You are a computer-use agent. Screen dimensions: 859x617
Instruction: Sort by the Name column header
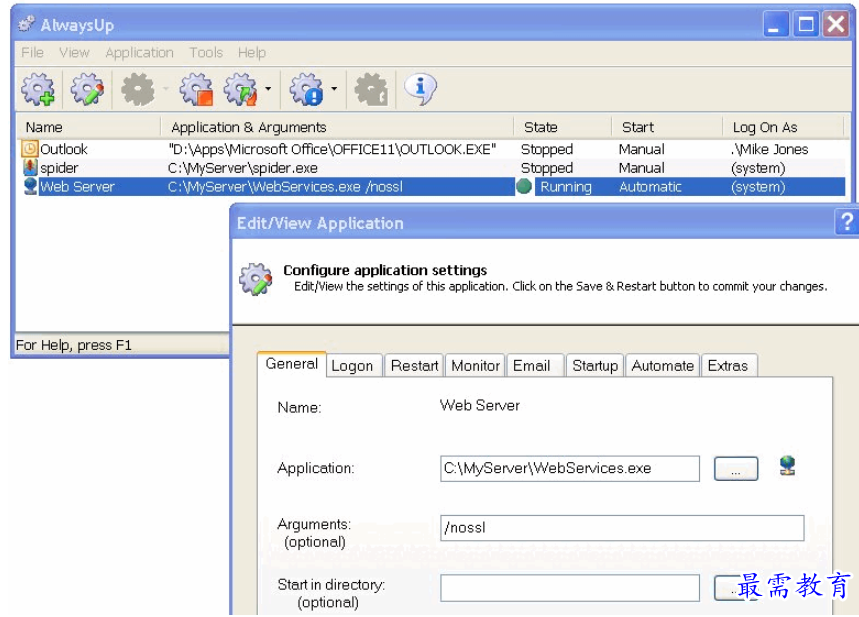[x=89, y=127]
